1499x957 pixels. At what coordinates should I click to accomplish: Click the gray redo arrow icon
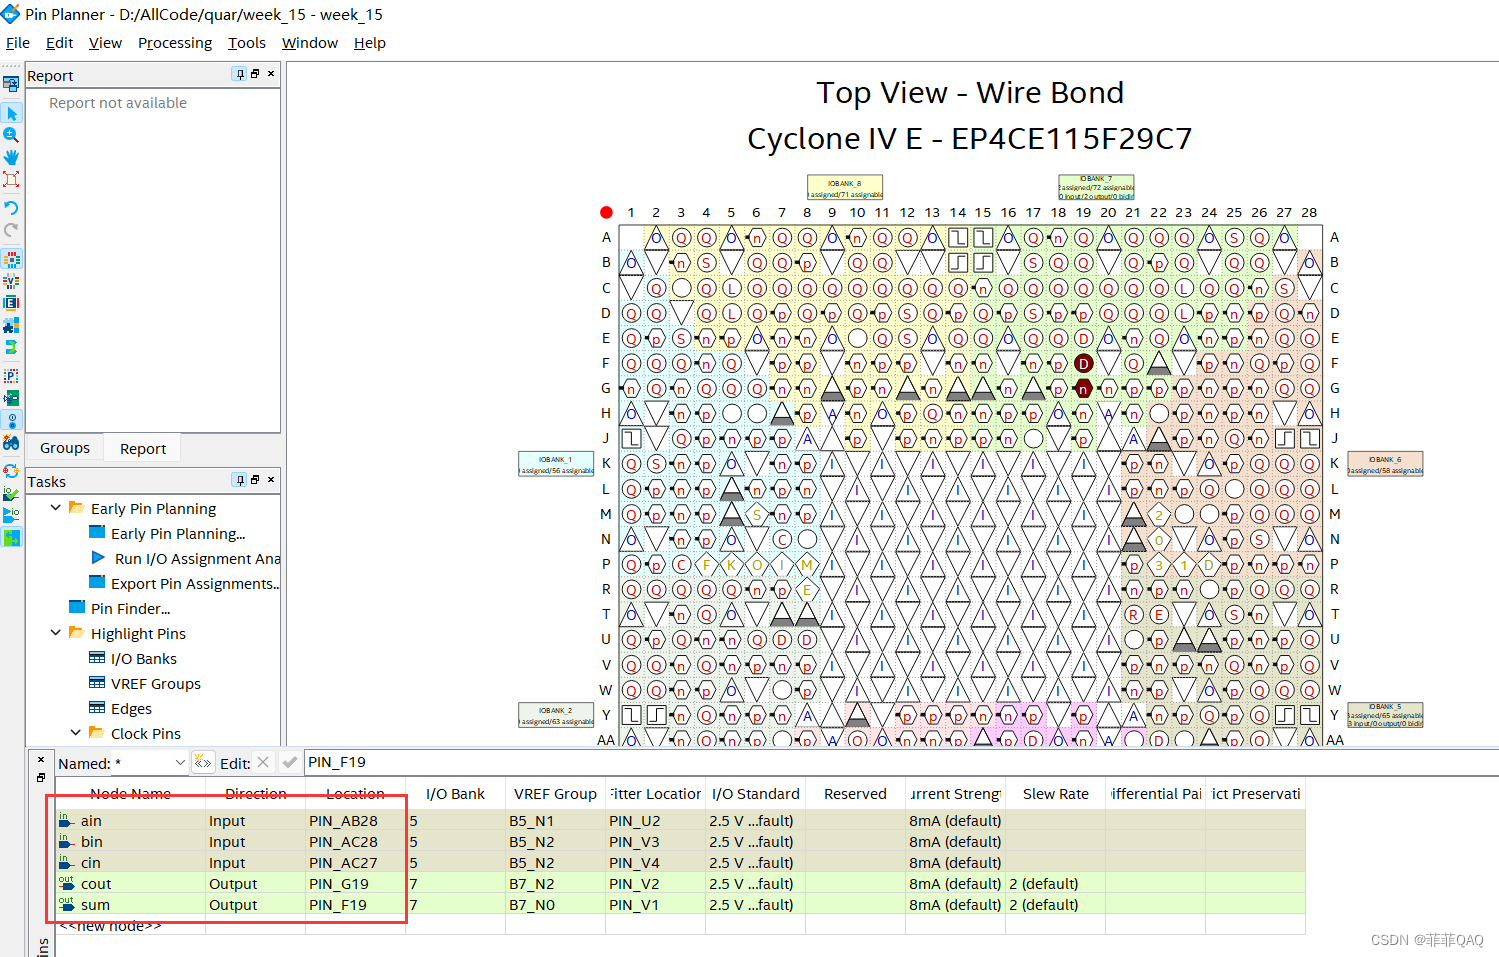[11, 230]
